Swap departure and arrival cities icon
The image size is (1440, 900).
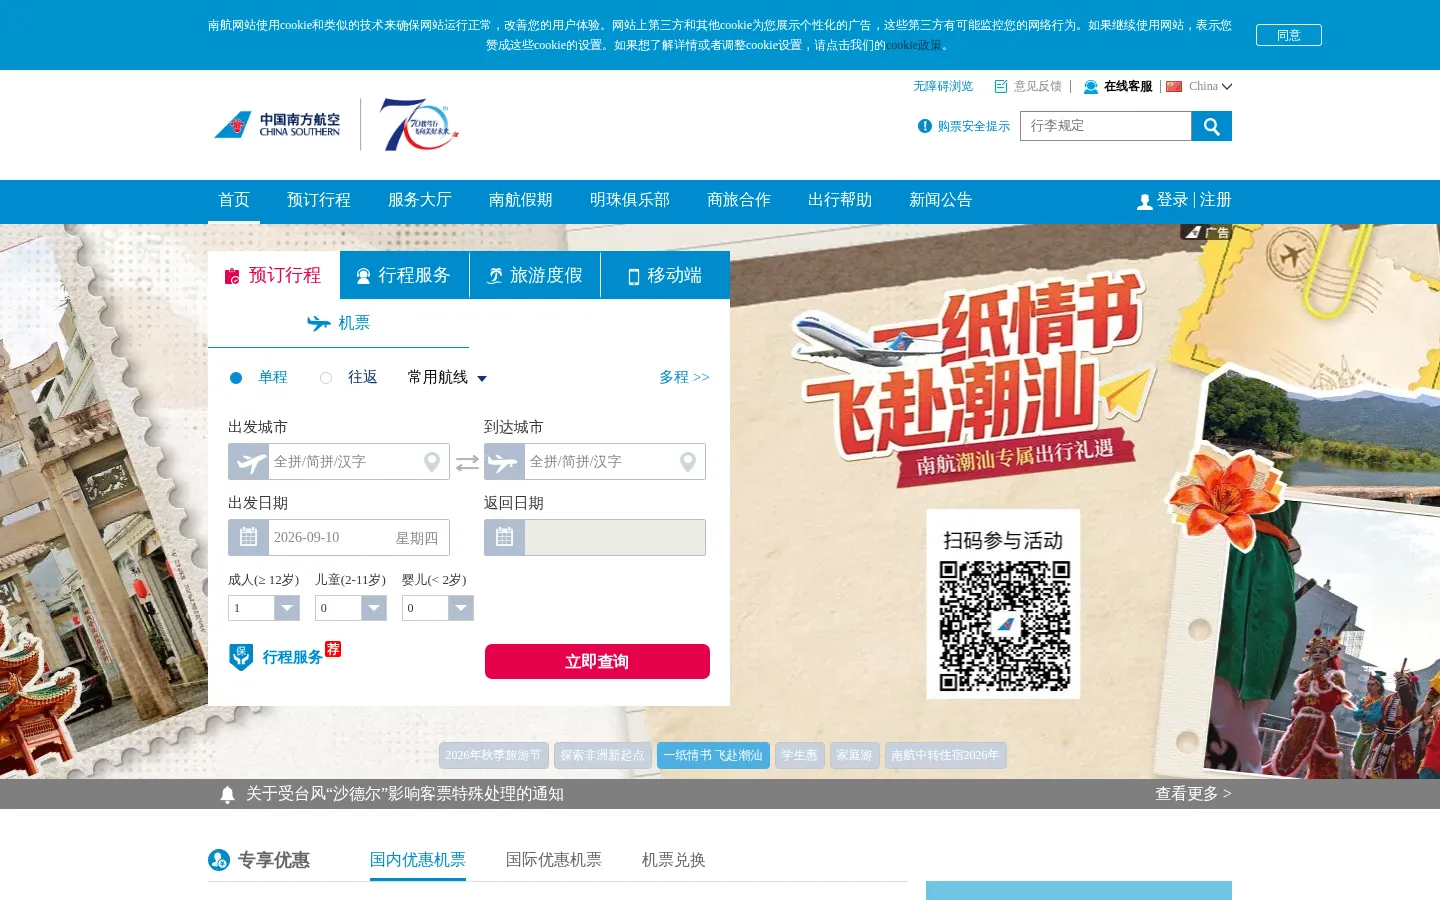pyautogui.click(x=467, y=462)
